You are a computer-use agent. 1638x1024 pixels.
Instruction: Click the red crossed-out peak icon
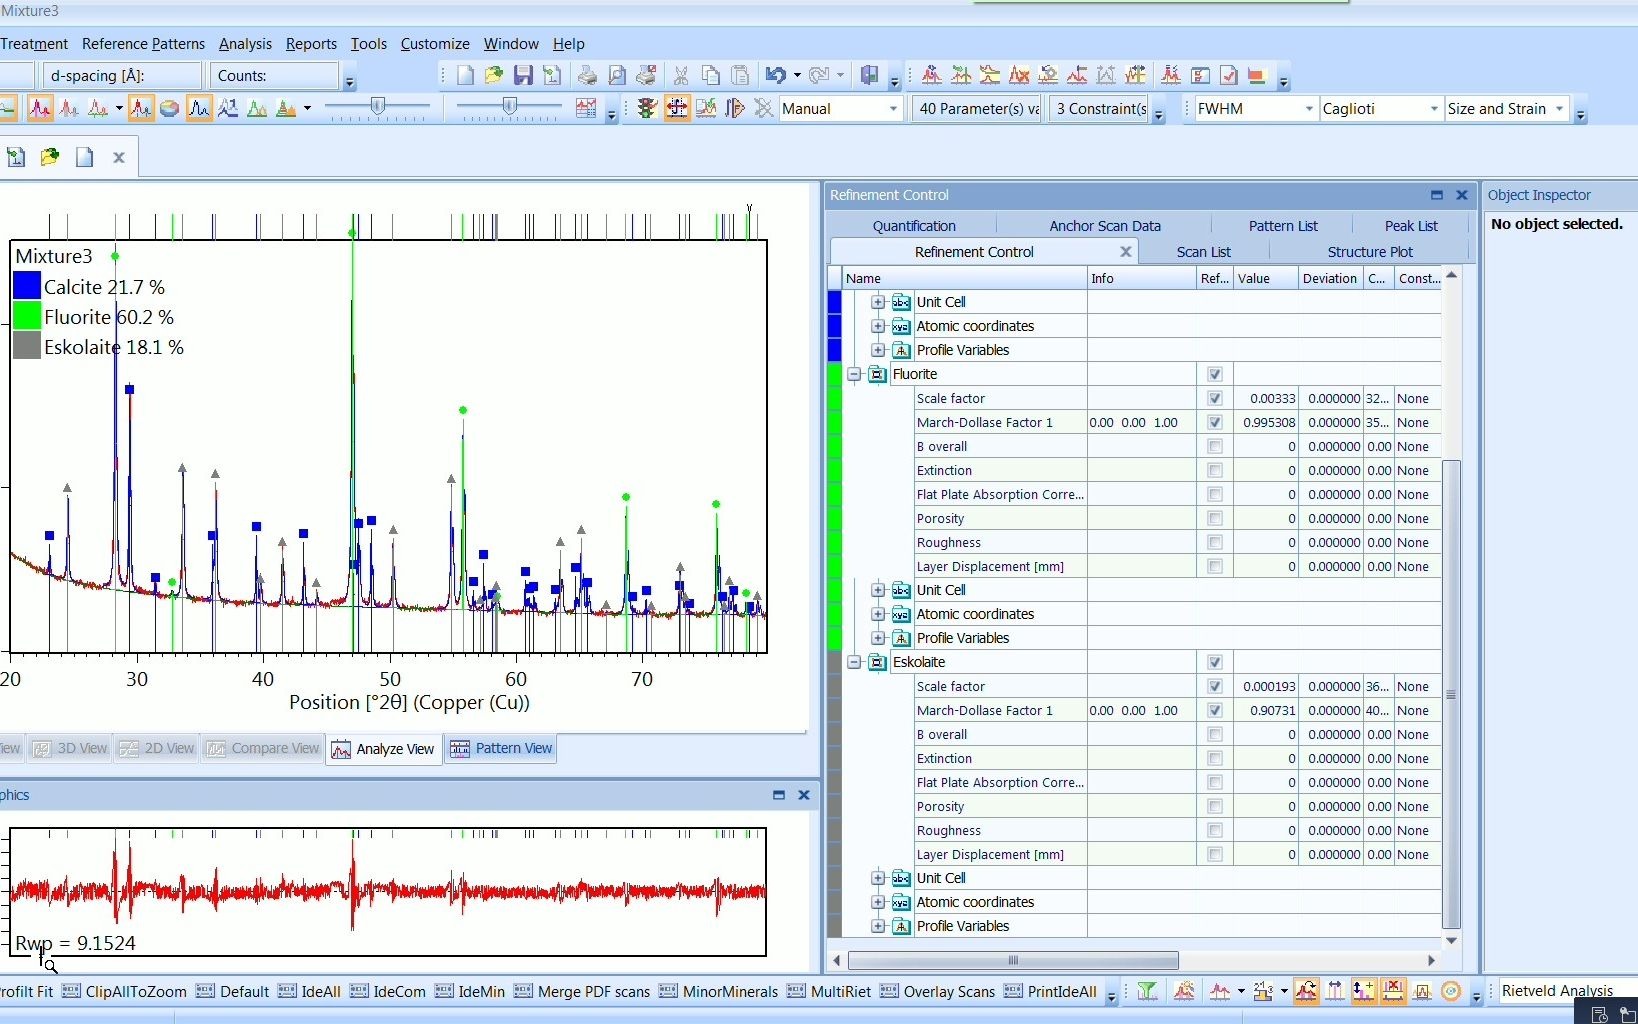1019,75
